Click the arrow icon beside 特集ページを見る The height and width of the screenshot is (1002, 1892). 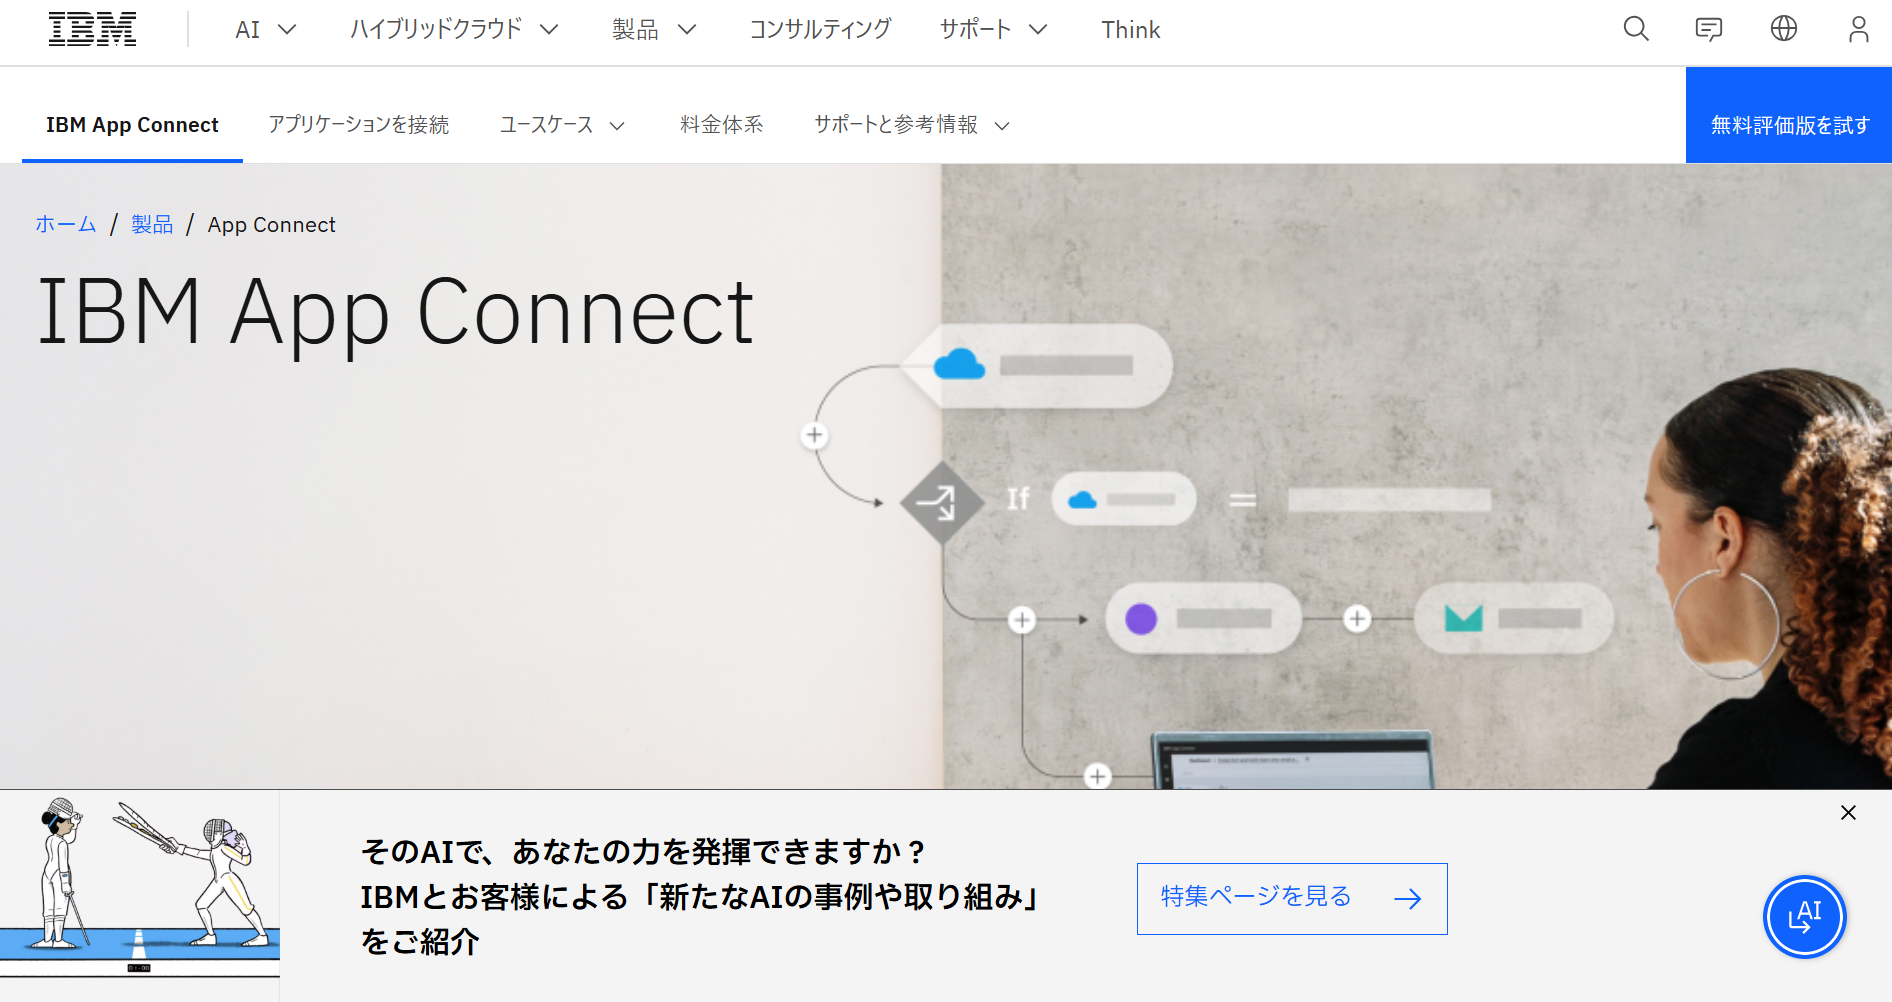[x=1410, y=898]
